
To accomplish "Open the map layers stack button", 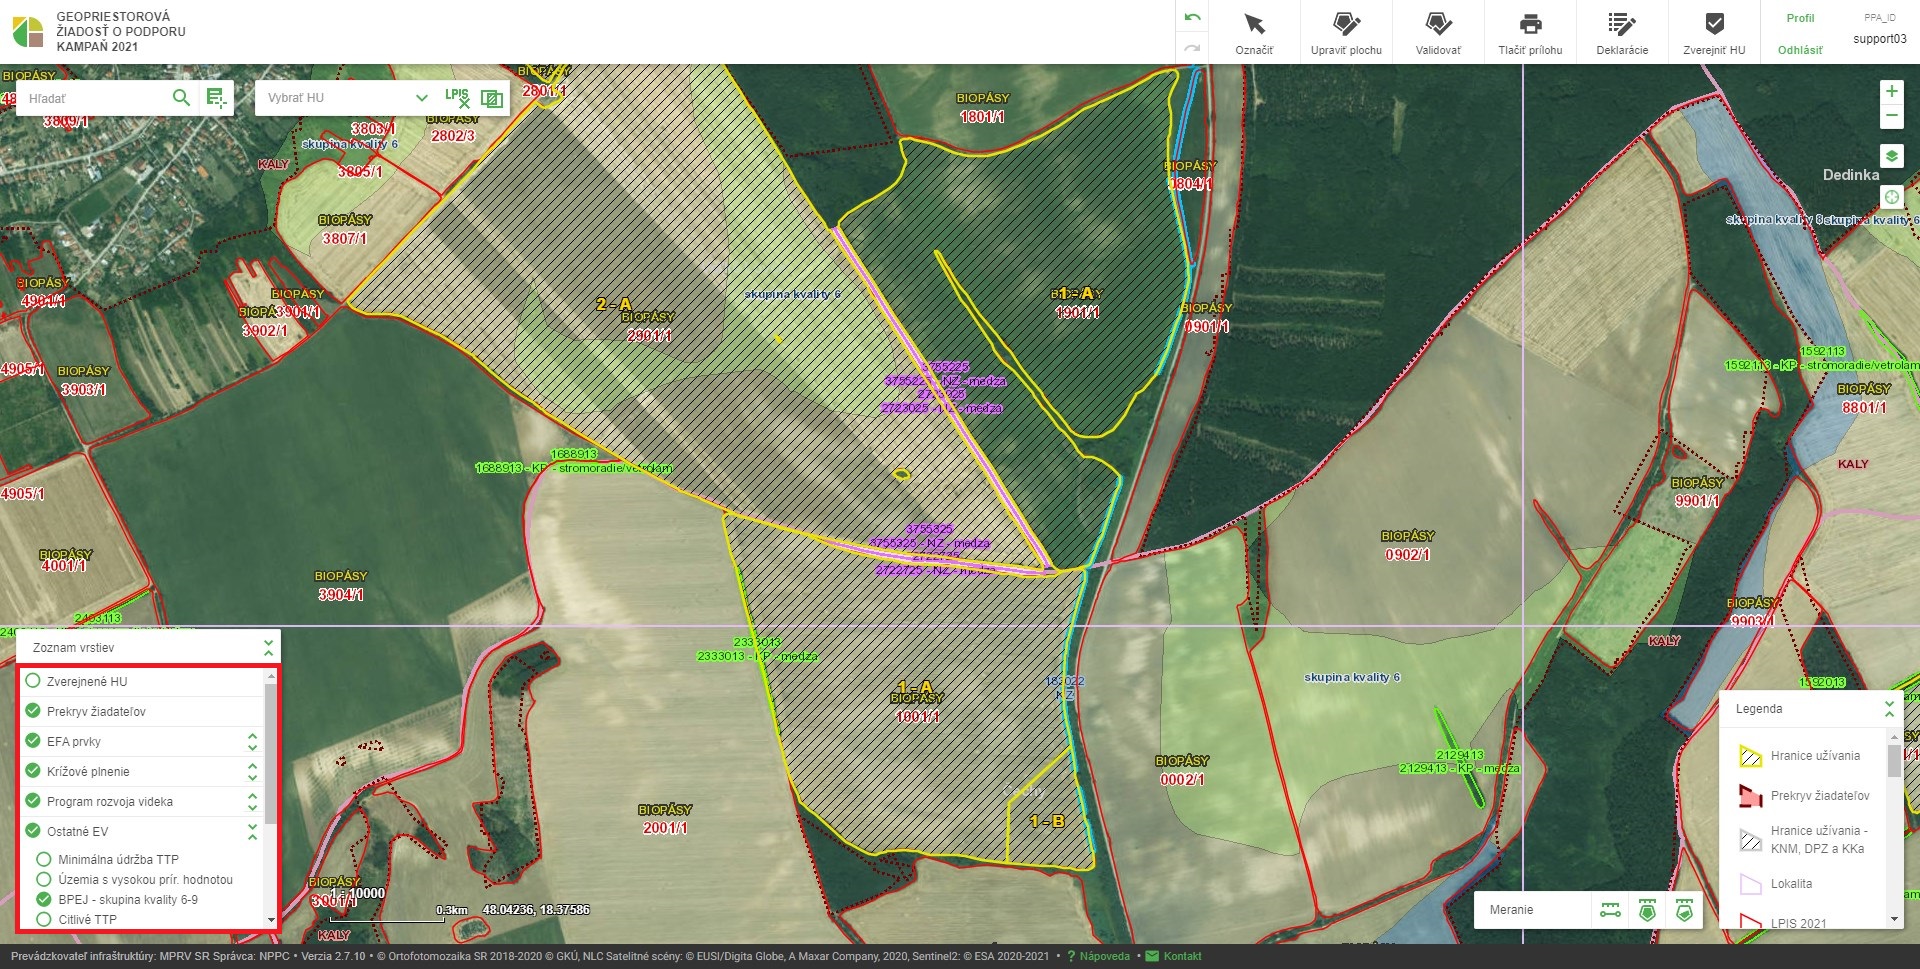I will click(1891, 157).
